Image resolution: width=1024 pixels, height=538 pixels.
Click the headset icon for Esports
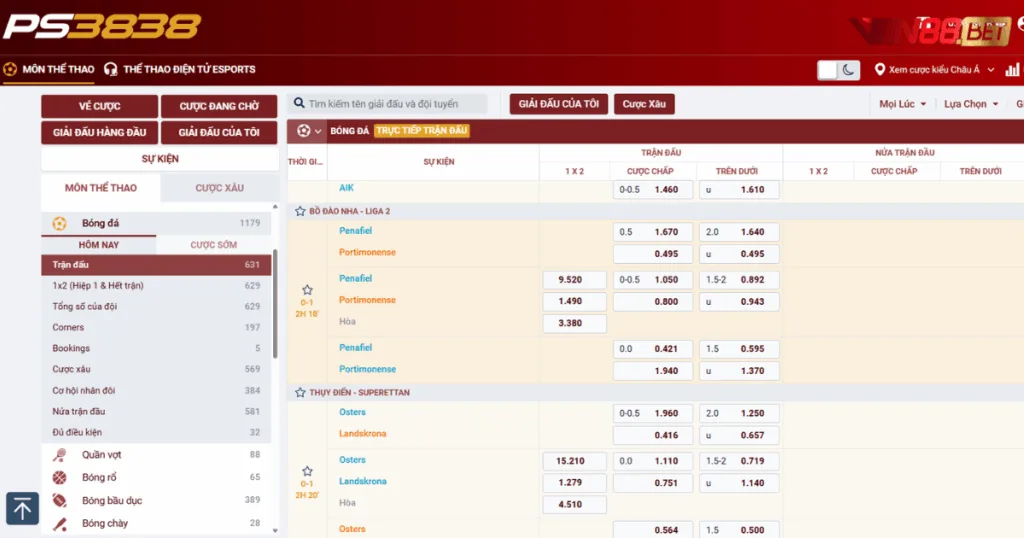(x=110, y=69)
